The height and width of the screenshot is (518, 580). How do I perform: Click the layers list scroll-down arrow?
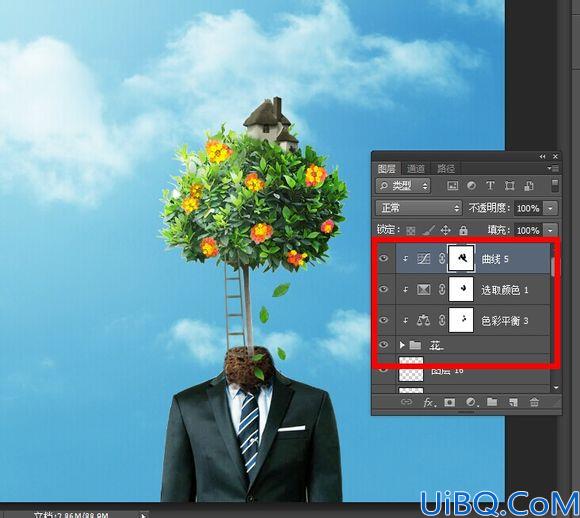(x=556, y=387)
